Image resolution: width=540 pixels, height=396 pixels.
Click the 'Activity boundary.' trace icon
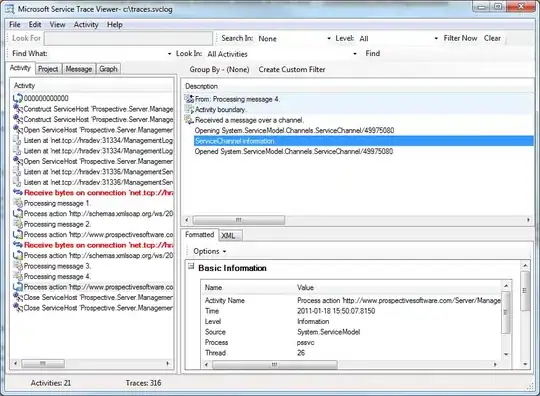tap(189, 110)
